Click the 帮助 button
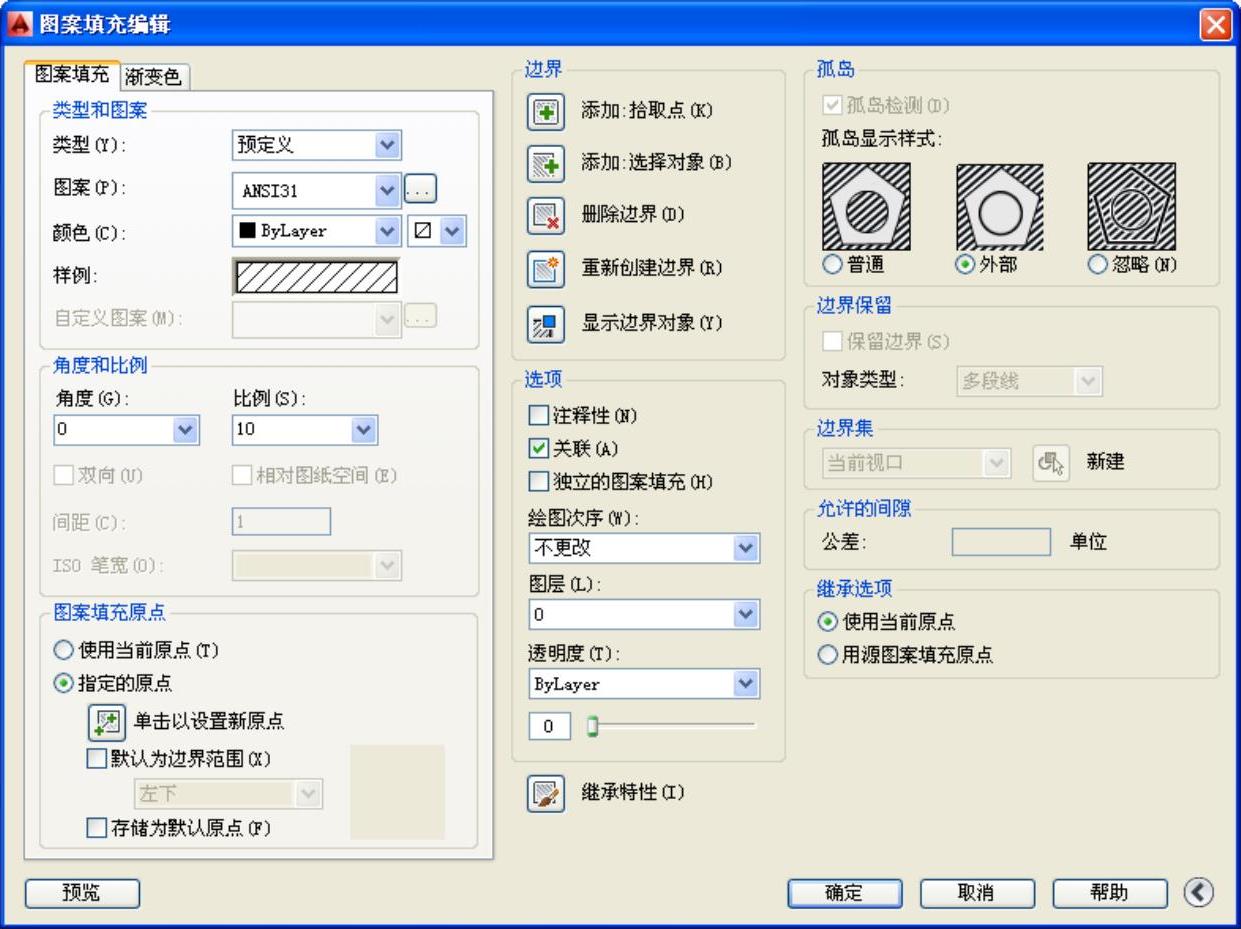1241x929 pixels. (x=1110, y=893)
